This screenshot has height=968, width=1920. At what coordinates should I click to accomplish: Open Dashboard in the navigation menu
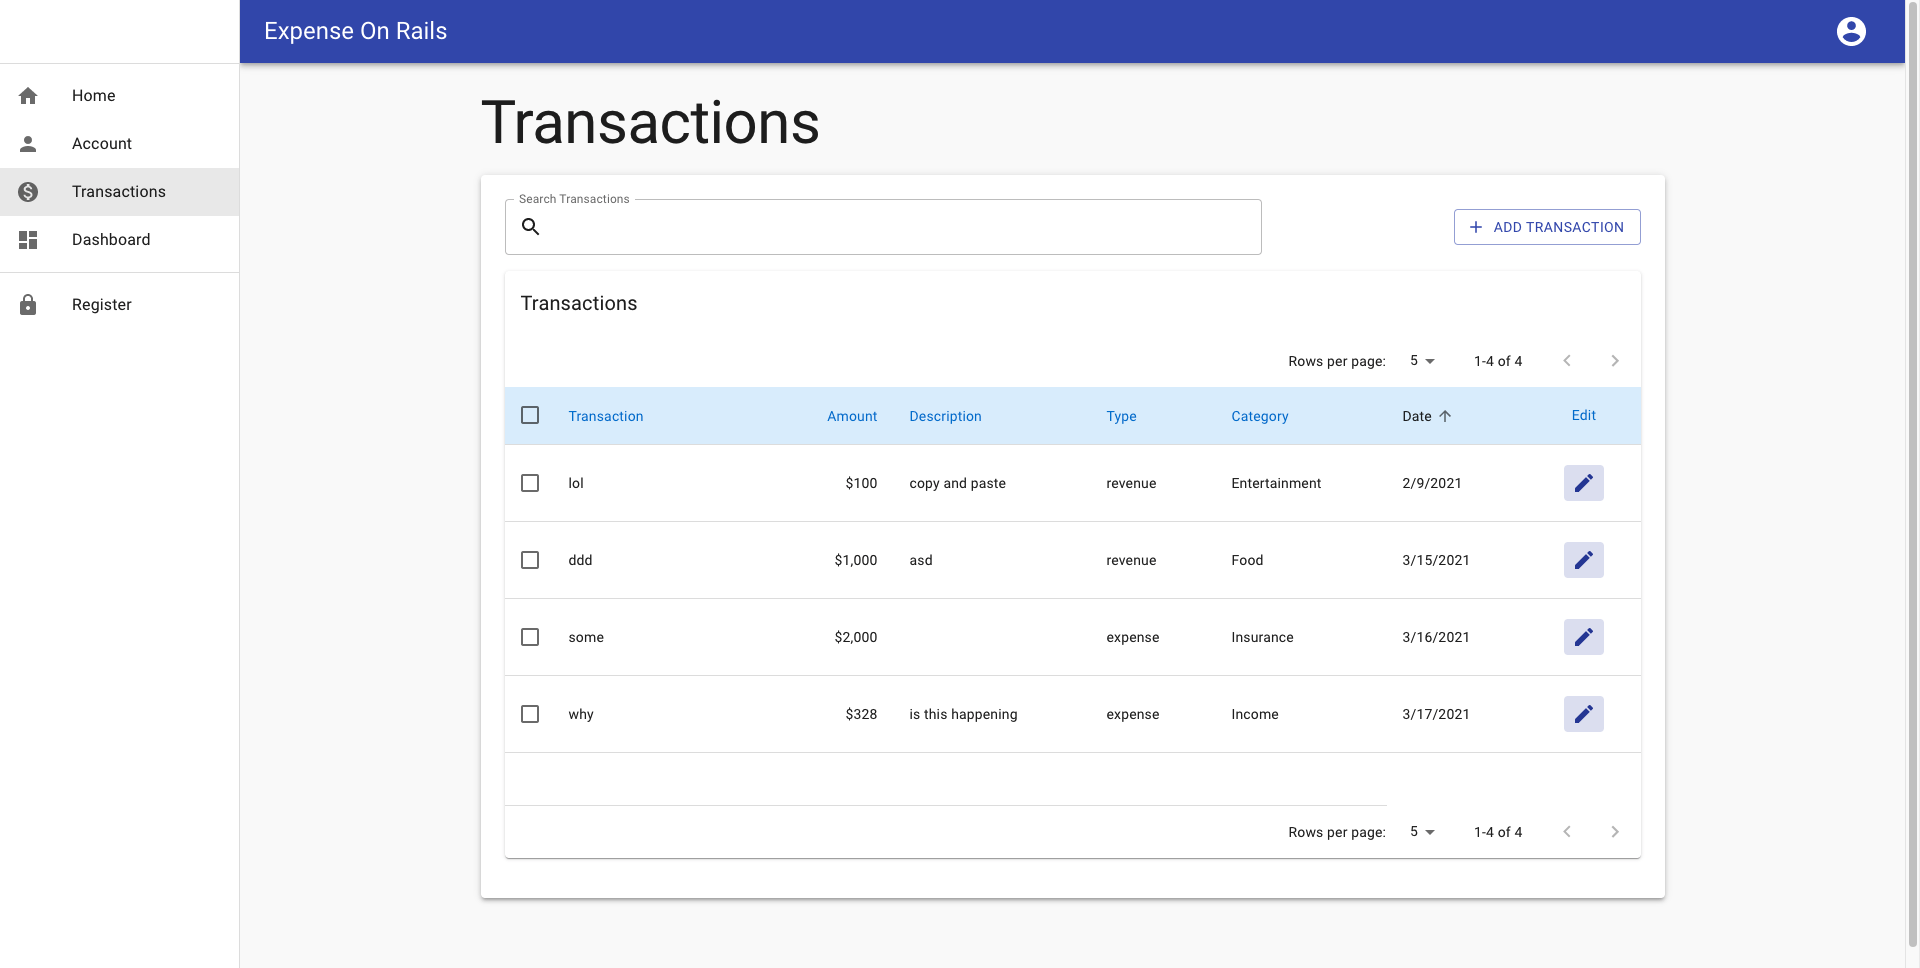click(120, 240)
